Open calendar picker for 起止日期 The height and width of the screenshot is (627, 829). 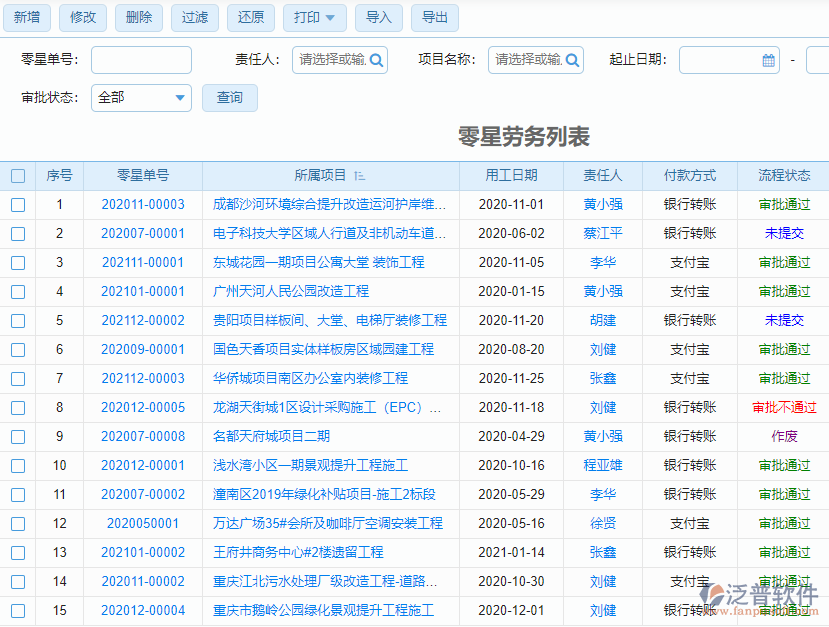(768, 60)
